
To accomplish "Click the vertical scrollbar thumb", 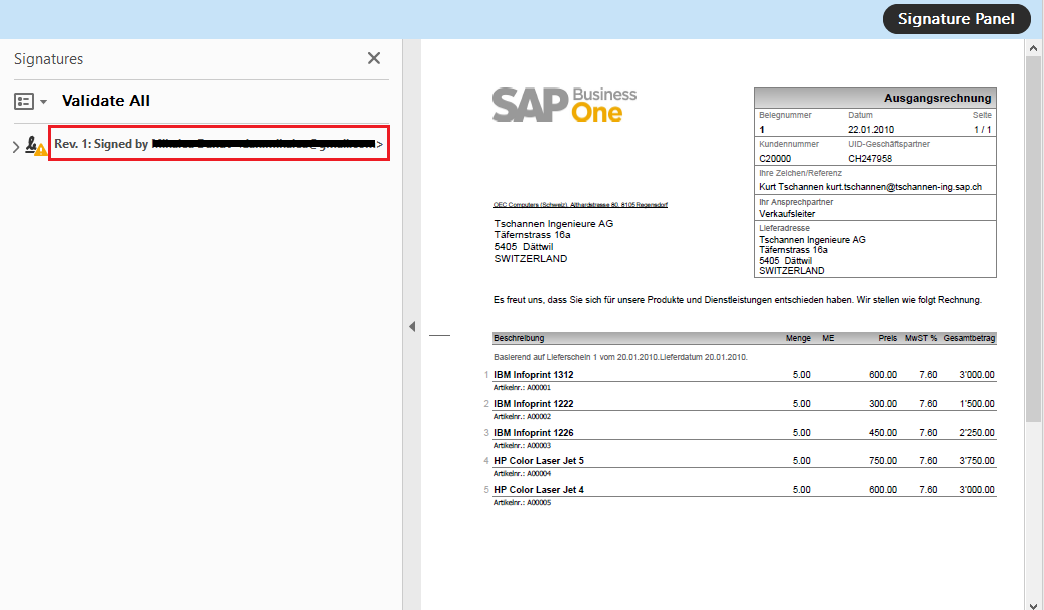I will [x=1033, y=240].
